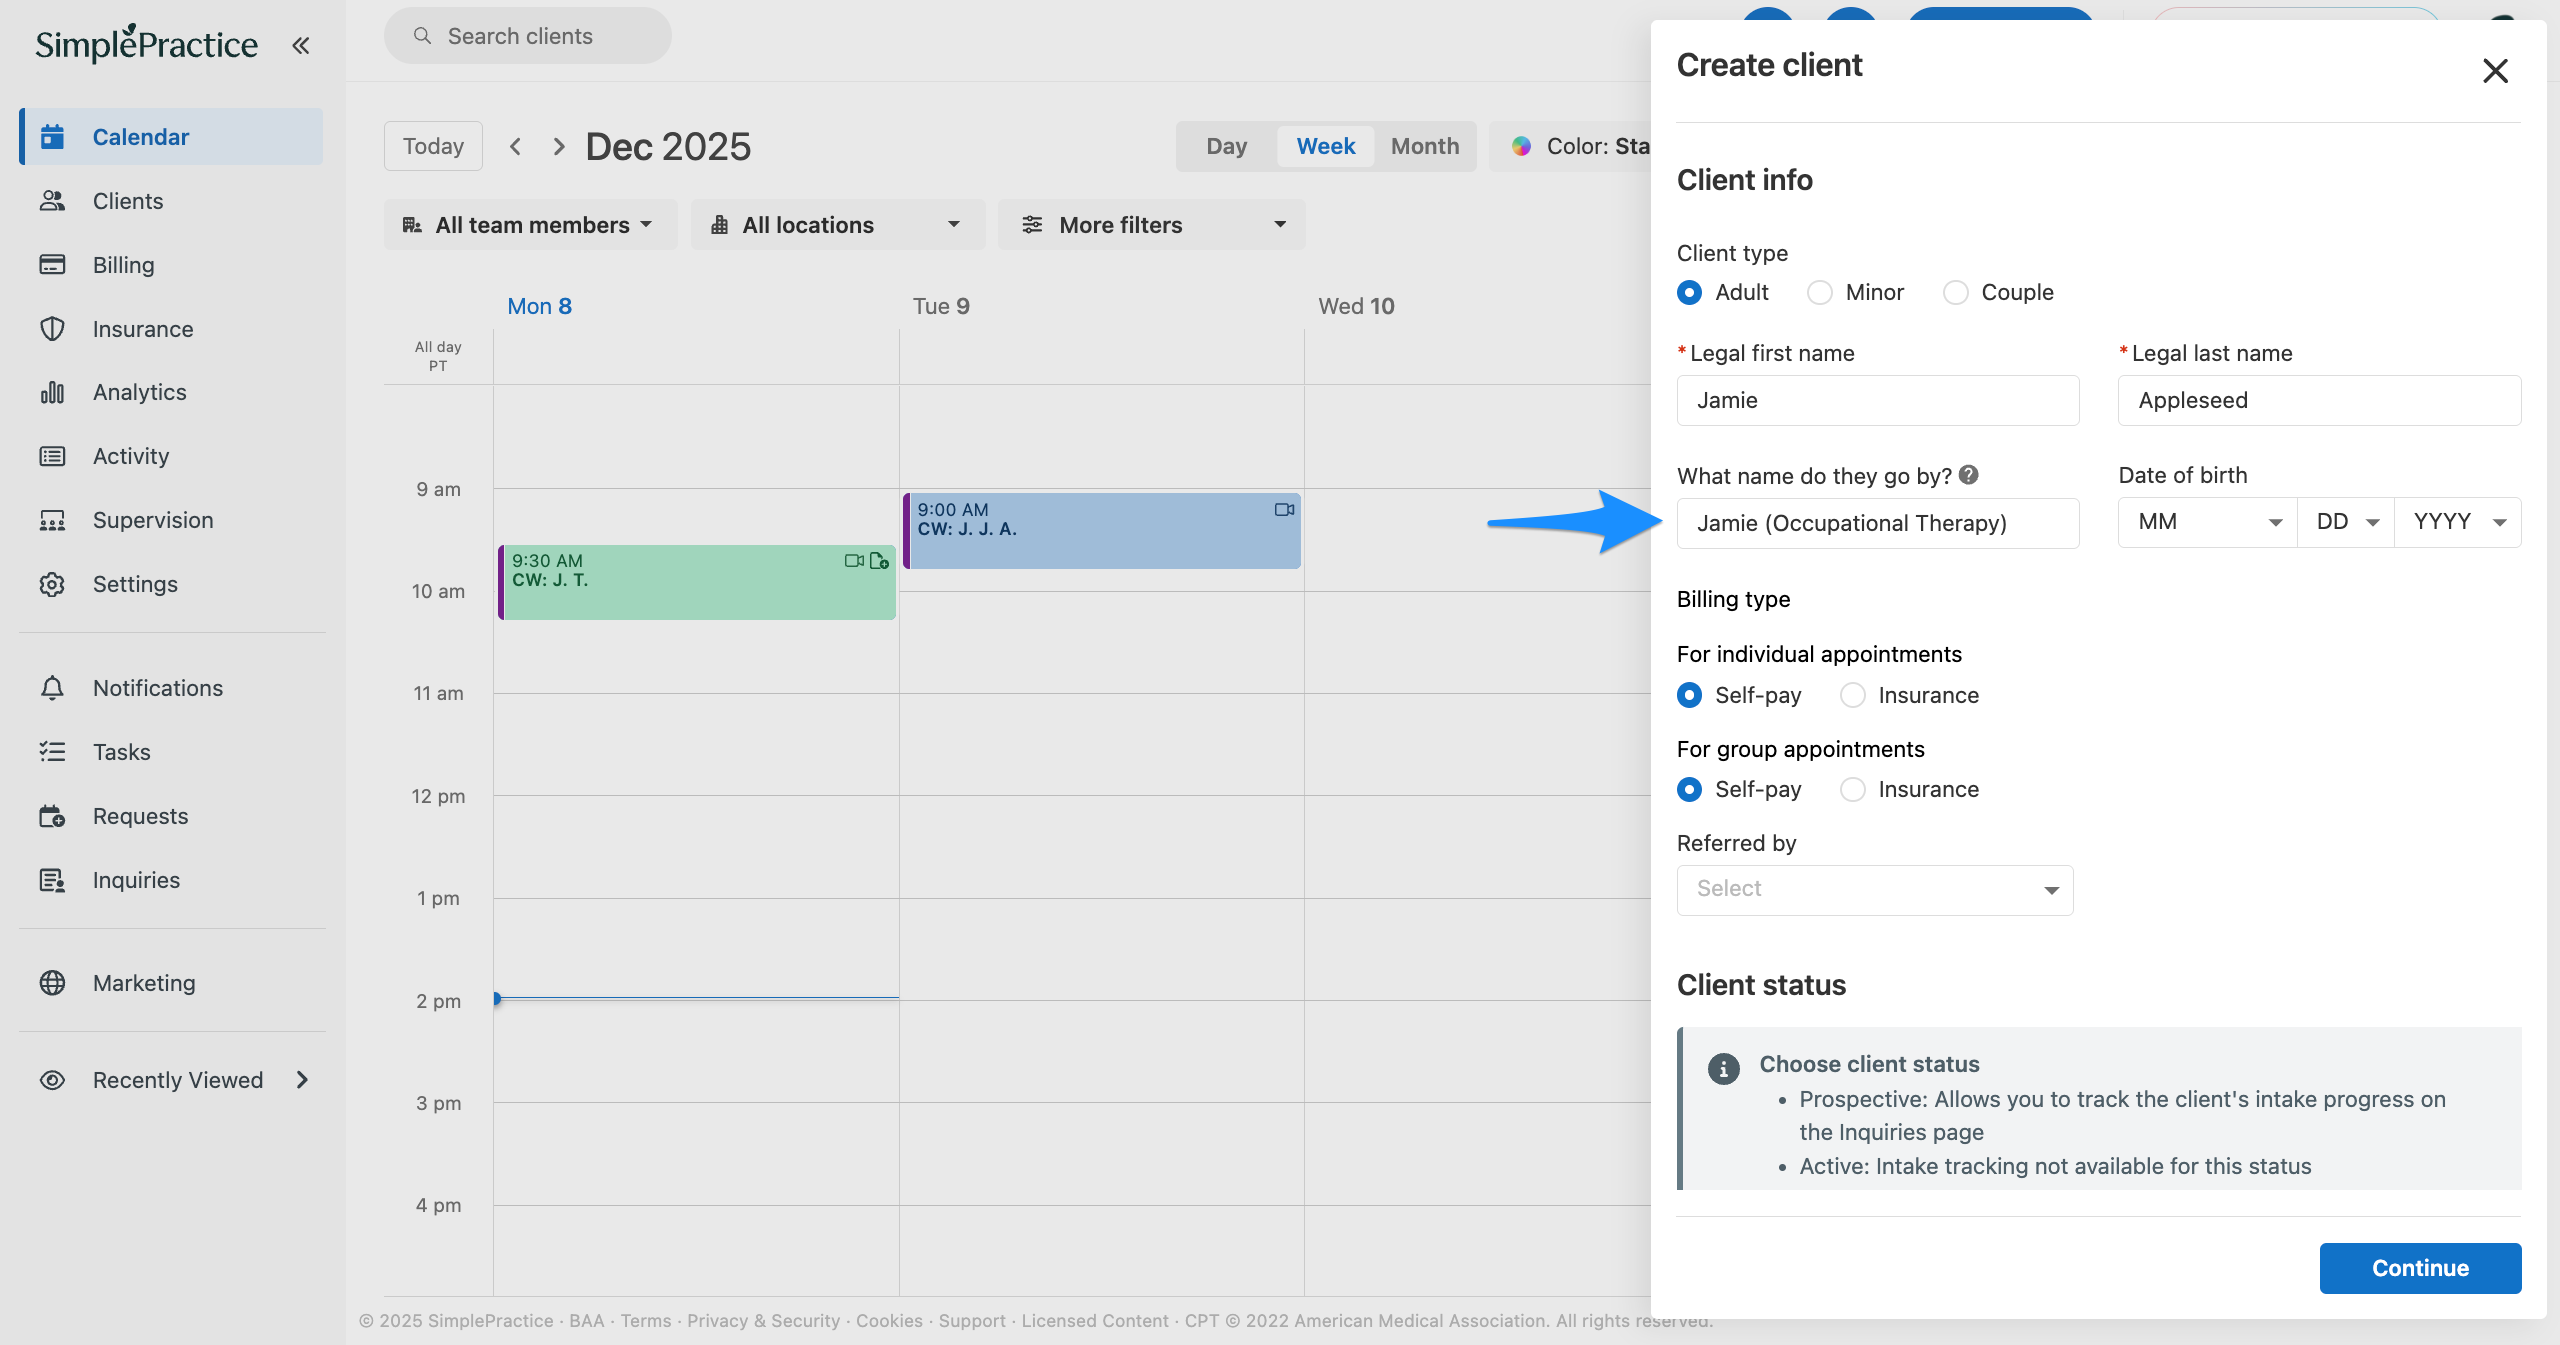Open All locations dropdown
The image size is (2560, 1345).
[837, 225]
